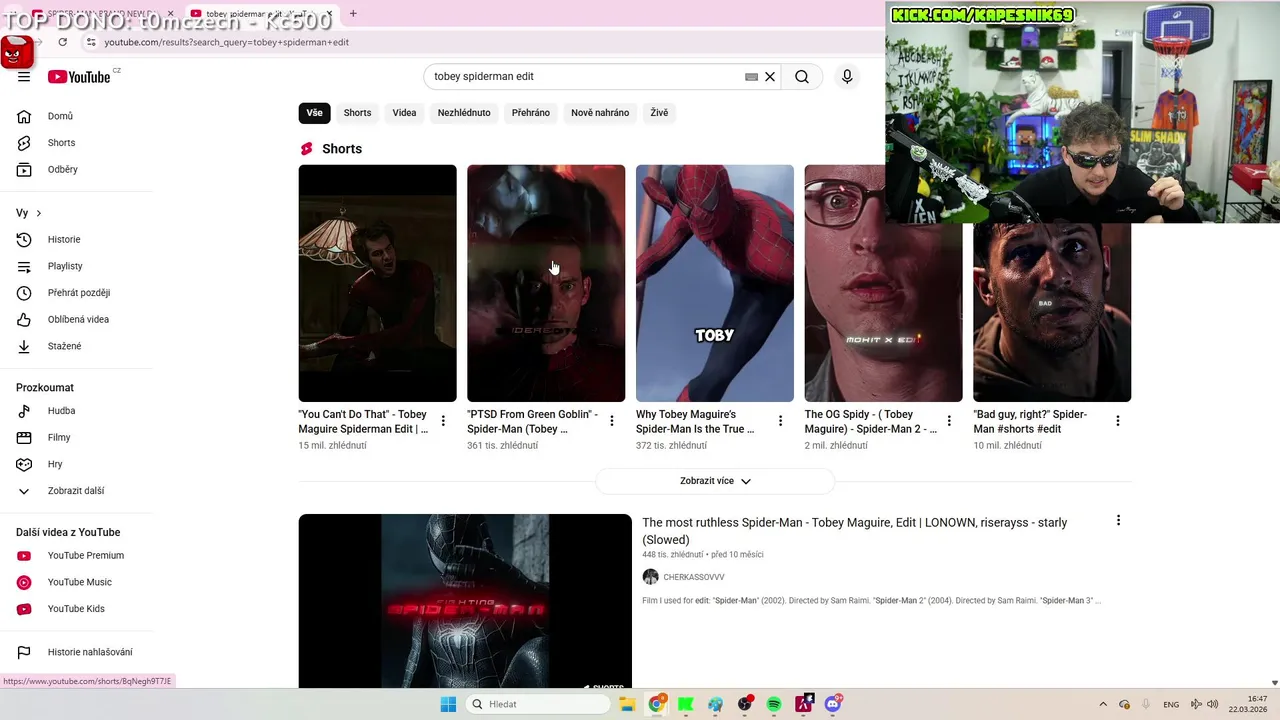
Task: Open the on-screen keyboard icon in search box
Action: pos(751,77)
